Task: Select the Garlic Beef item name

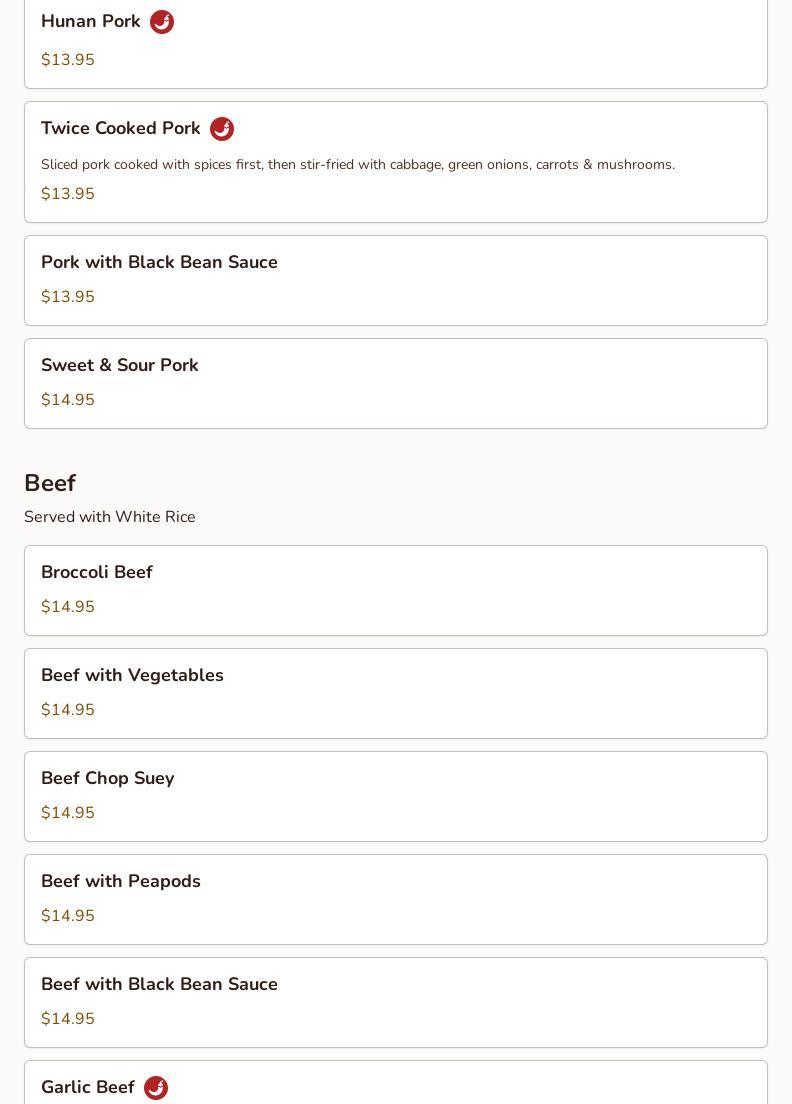Action: 88,1088
